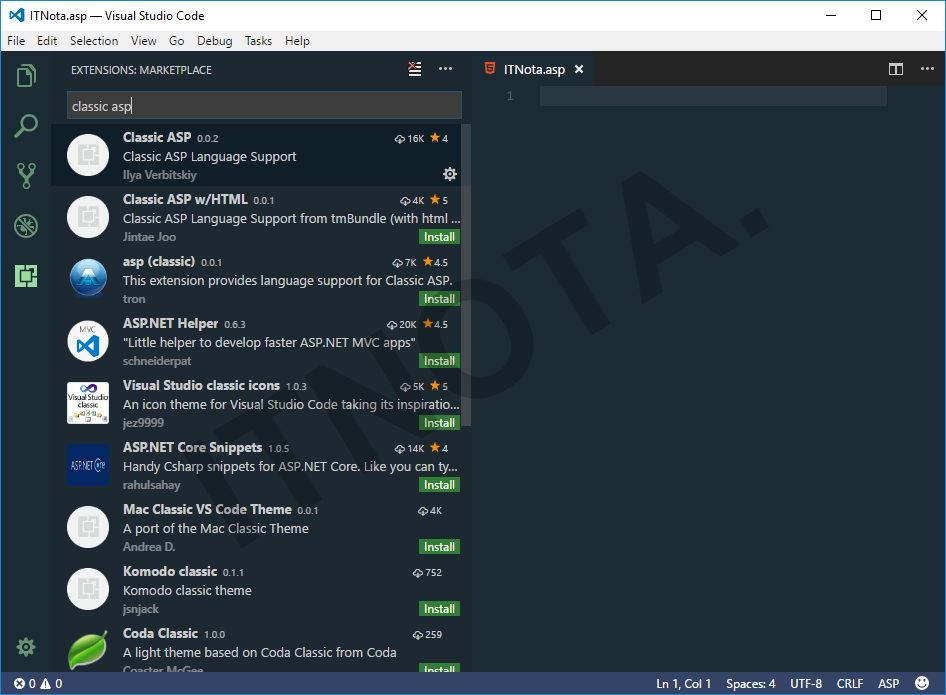
Task: Open extensions panel more actions ellipsis
Action: 446,69
